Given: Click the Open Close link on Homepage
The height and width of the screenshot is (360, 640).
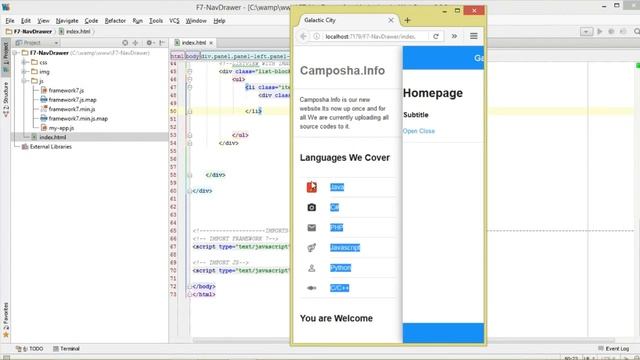Looking at the screenshot, I should 419,131.
